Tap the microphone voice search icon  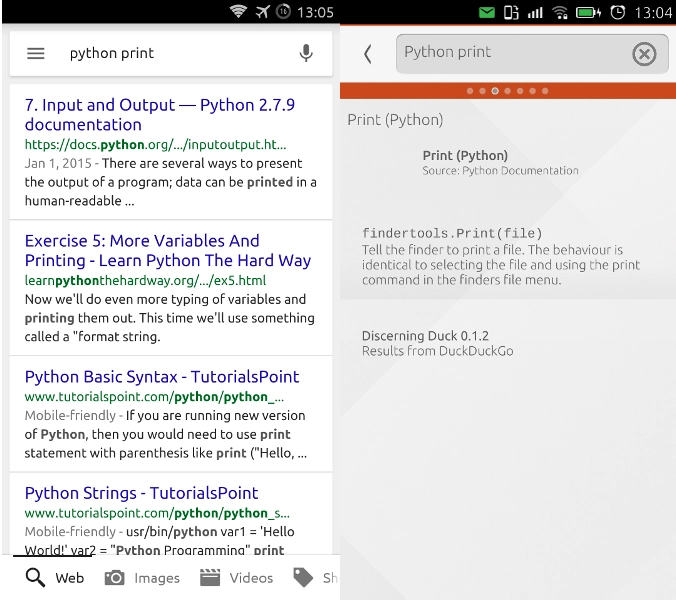pyautogui.click(x=306, y=53)
